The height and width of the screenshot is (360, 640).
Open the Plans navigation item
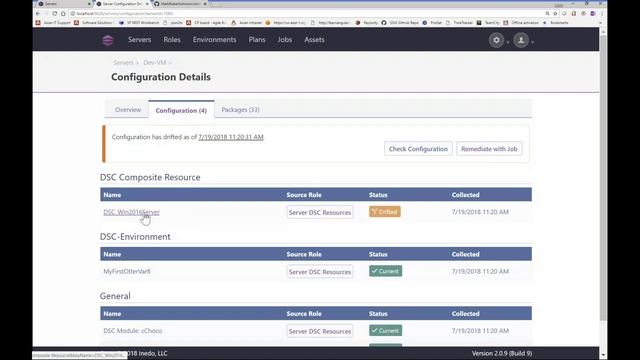[x=257, y=40]
